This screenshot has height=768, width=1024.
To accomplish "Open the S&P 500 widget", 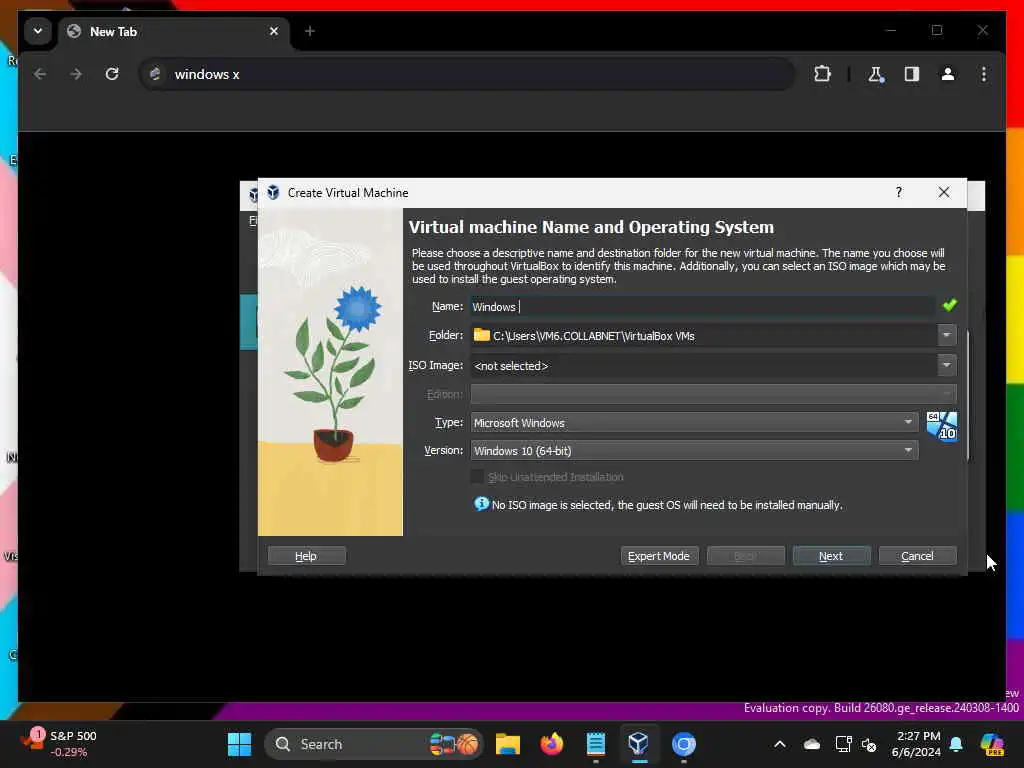I will [x=59, y=744].
